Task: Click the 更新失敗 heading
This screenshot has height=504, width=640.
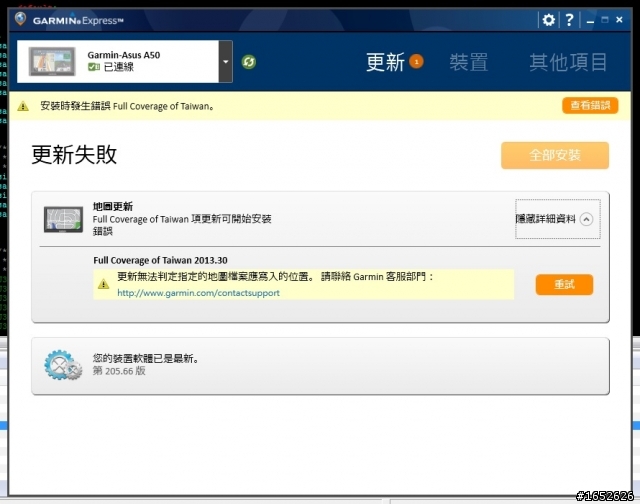Action: click(74, 155)
